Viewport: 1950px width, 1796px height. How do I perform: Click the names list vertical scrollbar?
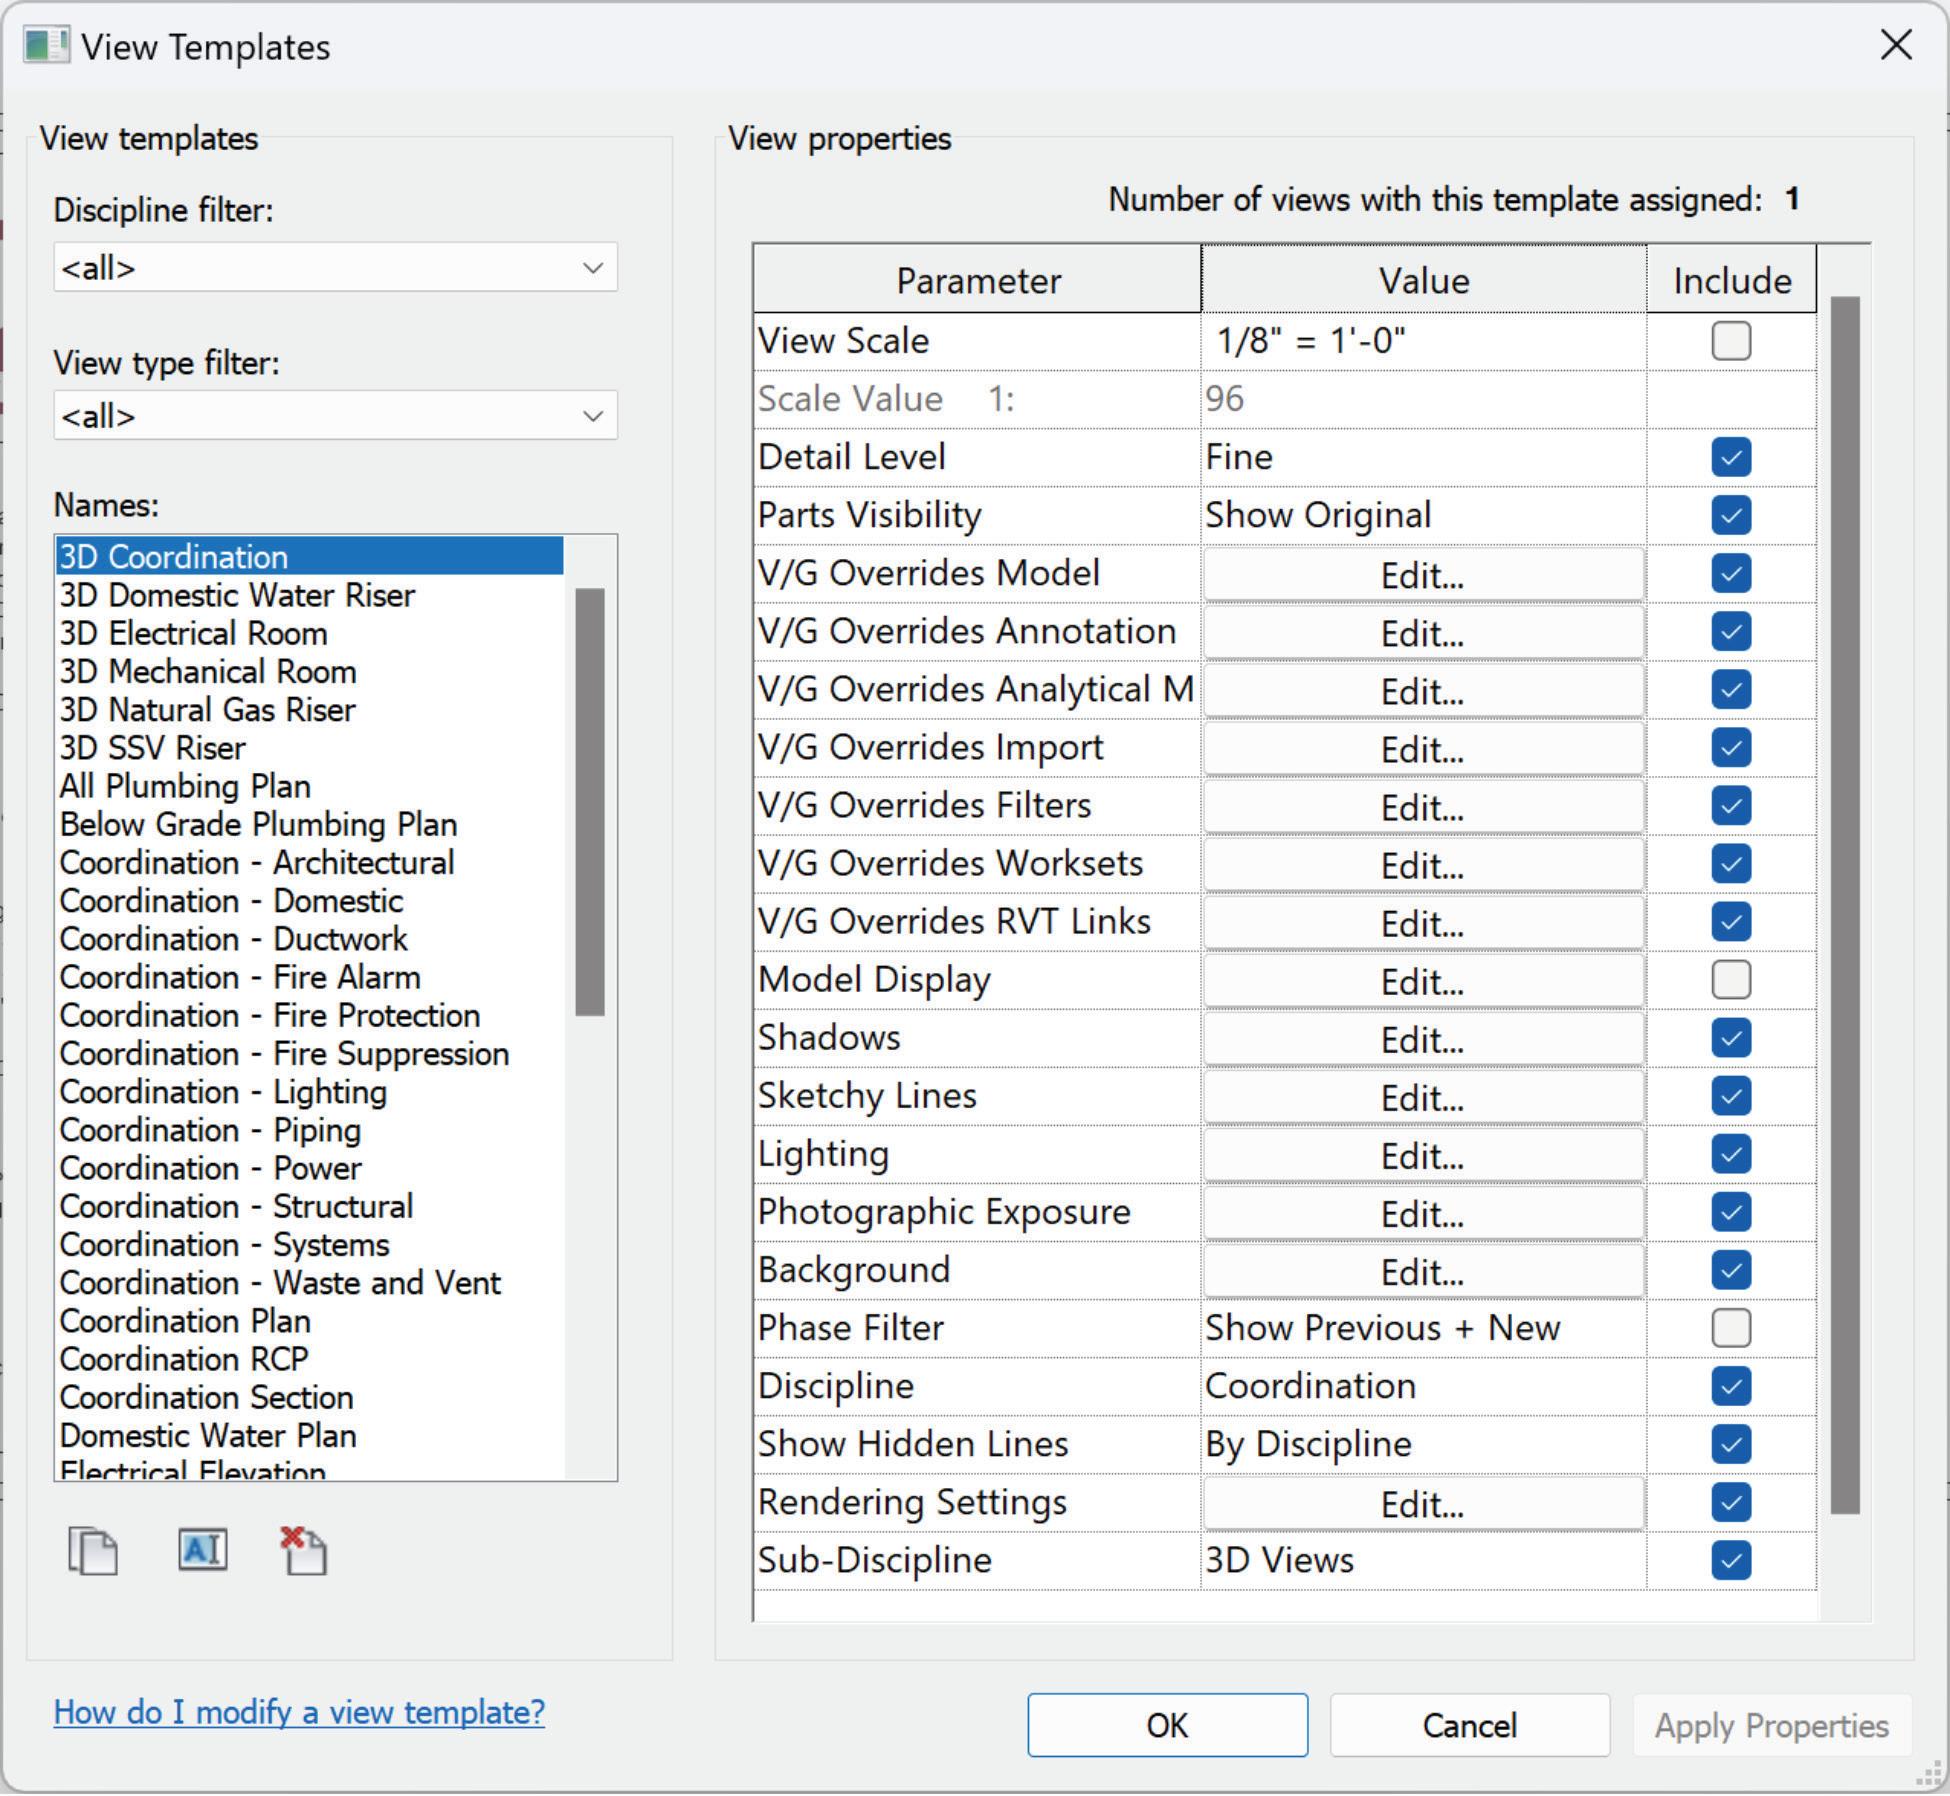click(x=590, y=800)
